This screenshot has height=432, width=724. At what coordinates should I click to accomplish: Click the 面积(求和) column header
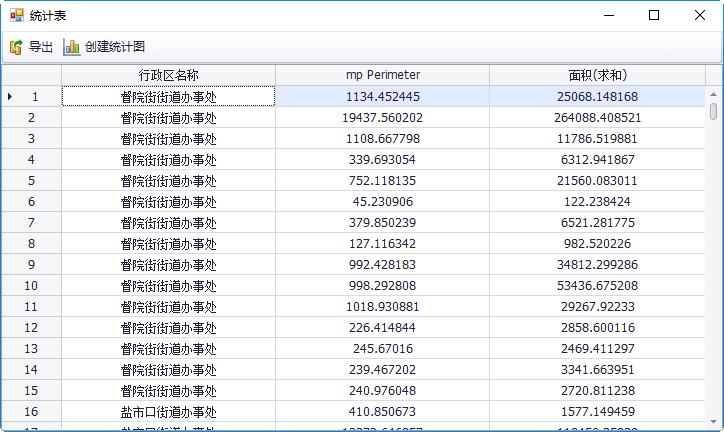click(x=597, y=75)
